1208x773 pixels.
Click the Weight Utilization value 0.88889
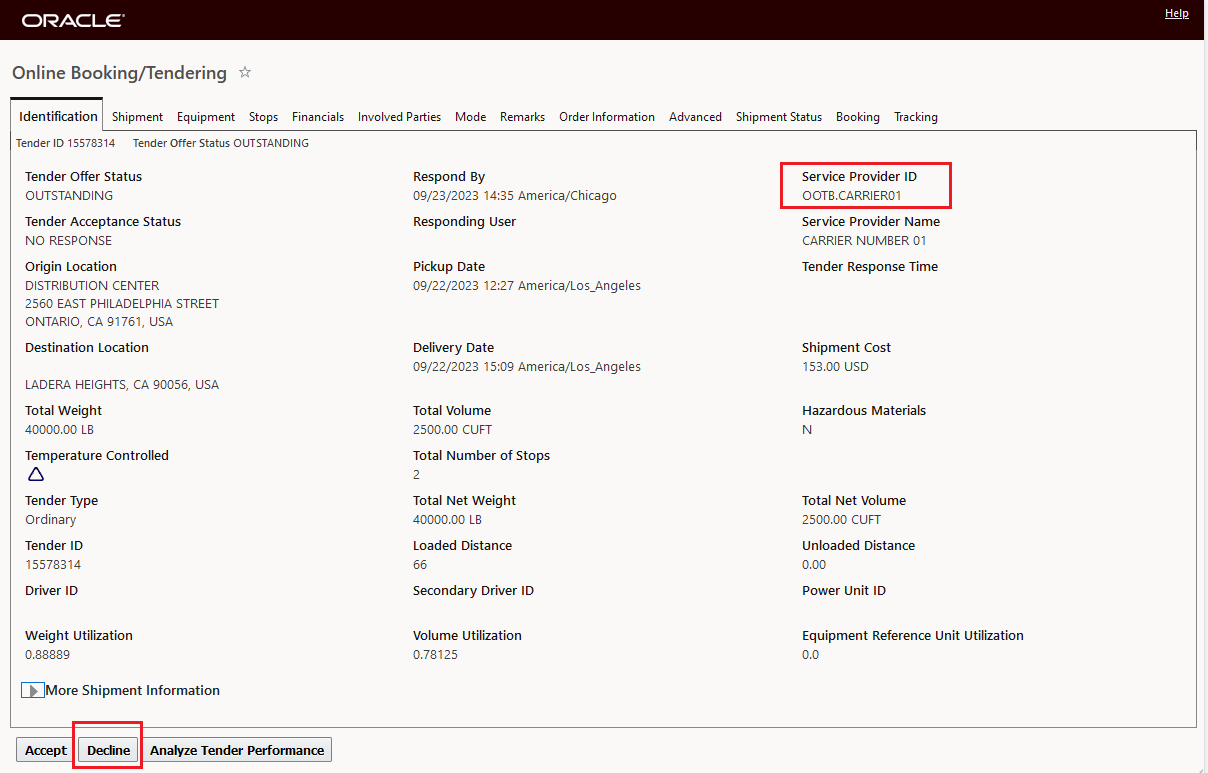click(48, 655)
